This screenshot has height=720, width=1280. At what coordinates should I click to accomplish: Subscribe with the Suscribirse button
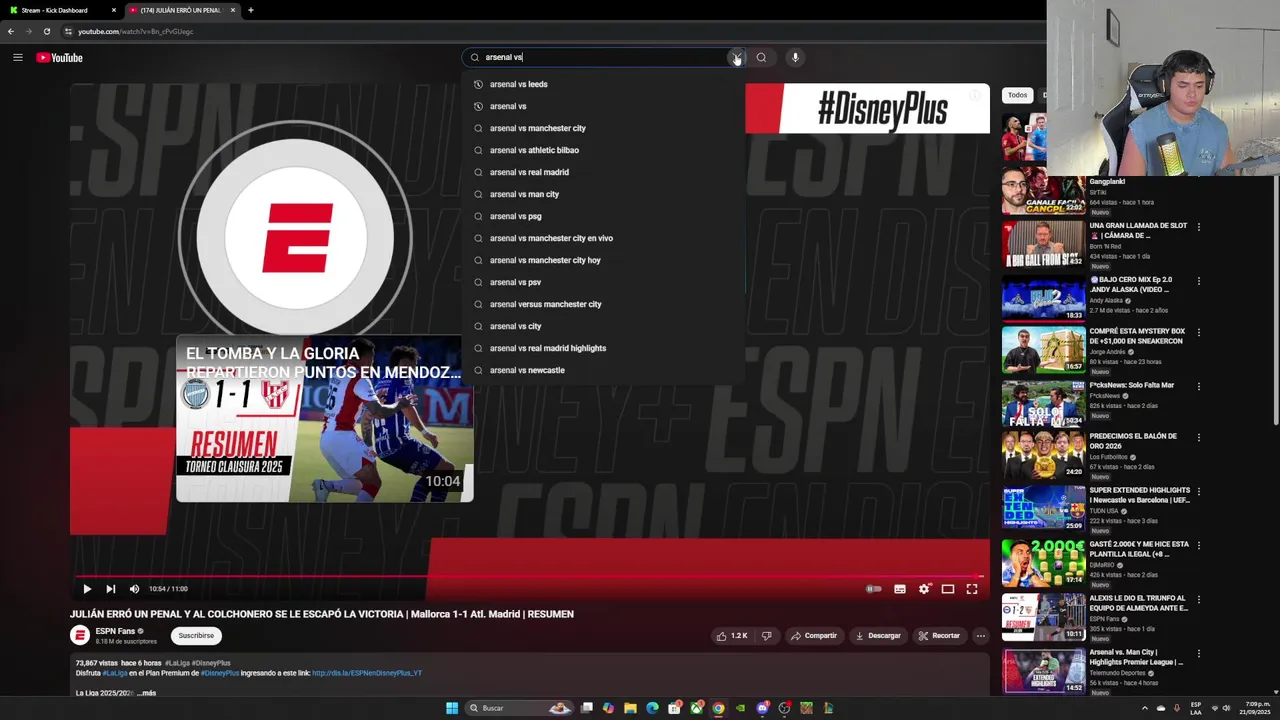[196, 635]
